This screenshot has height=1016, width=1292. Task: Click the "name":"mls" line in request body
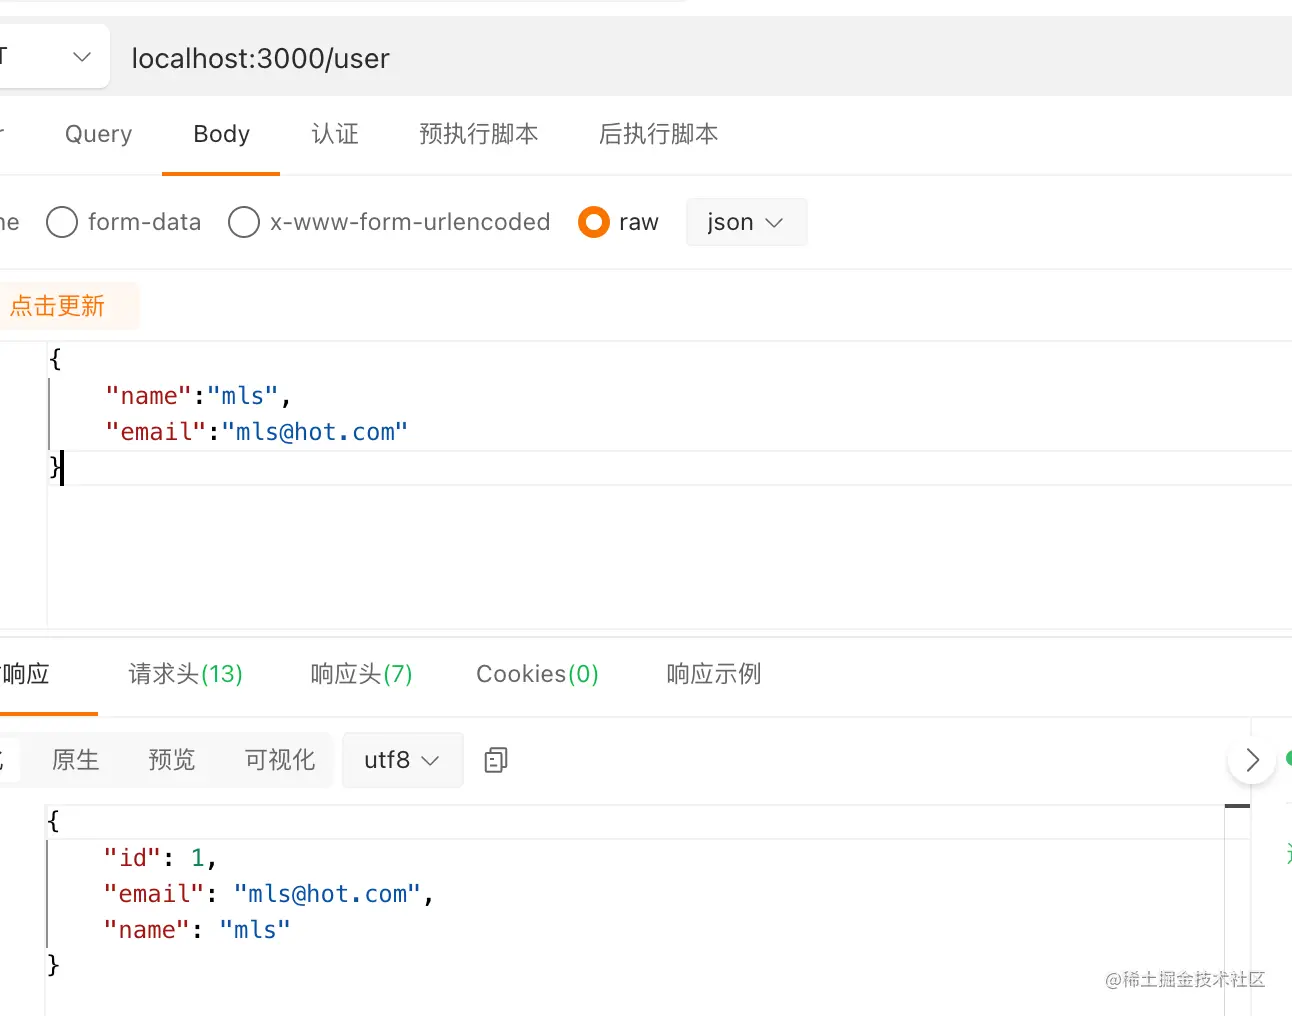pyautogui.click(x=198, y=396)
